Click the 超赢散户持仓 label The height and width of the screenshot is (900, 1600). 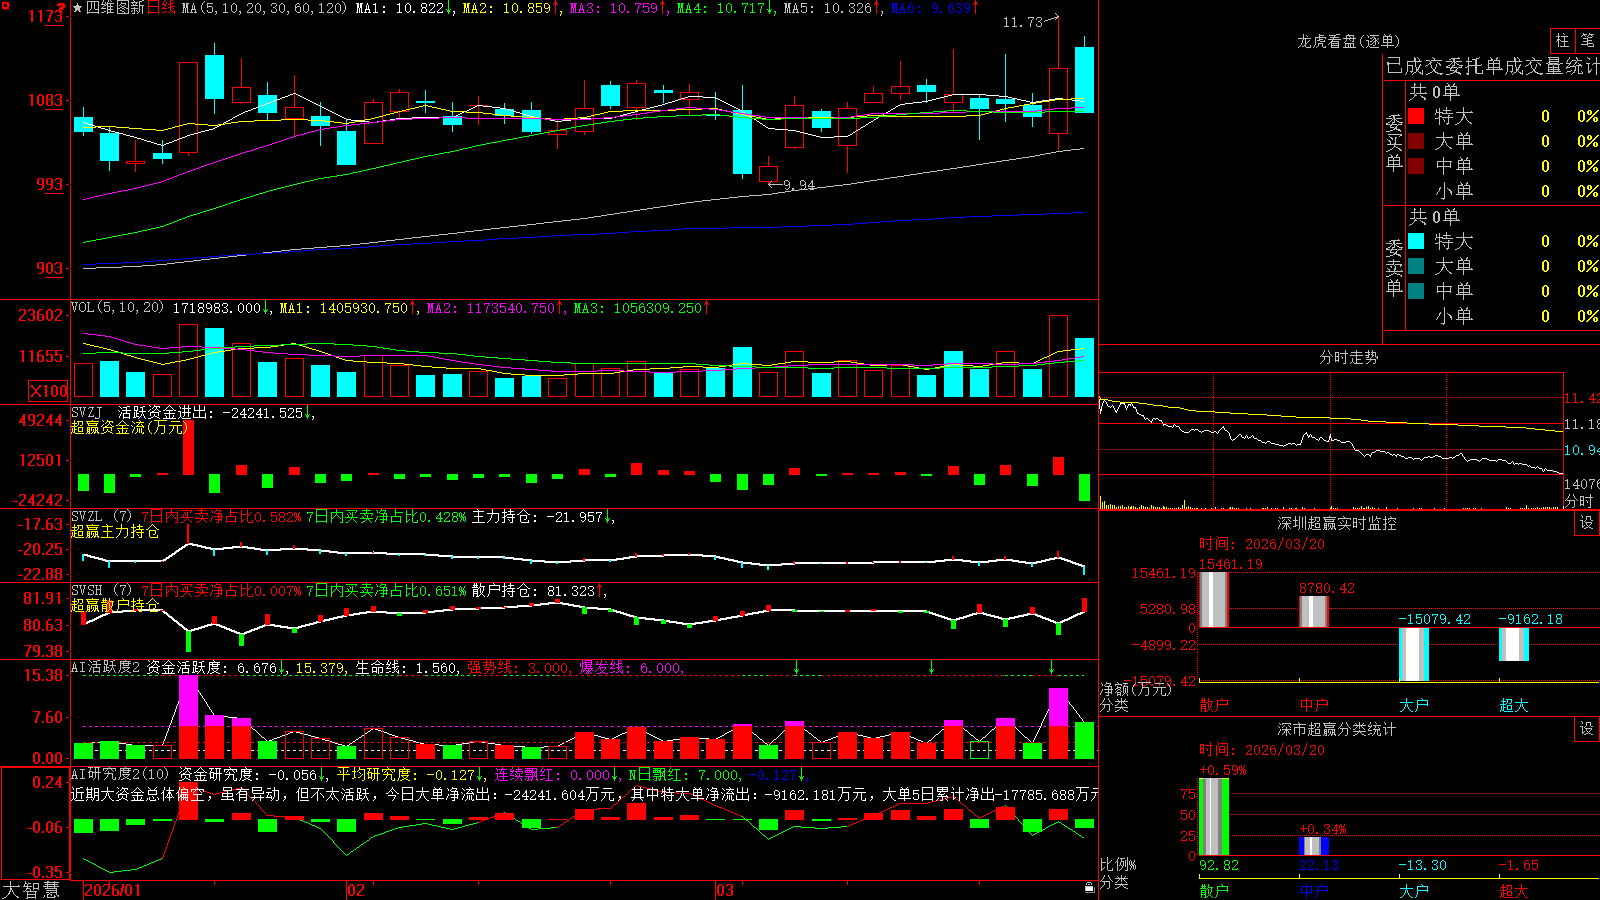pyautogui.click(x=115, y=605)
